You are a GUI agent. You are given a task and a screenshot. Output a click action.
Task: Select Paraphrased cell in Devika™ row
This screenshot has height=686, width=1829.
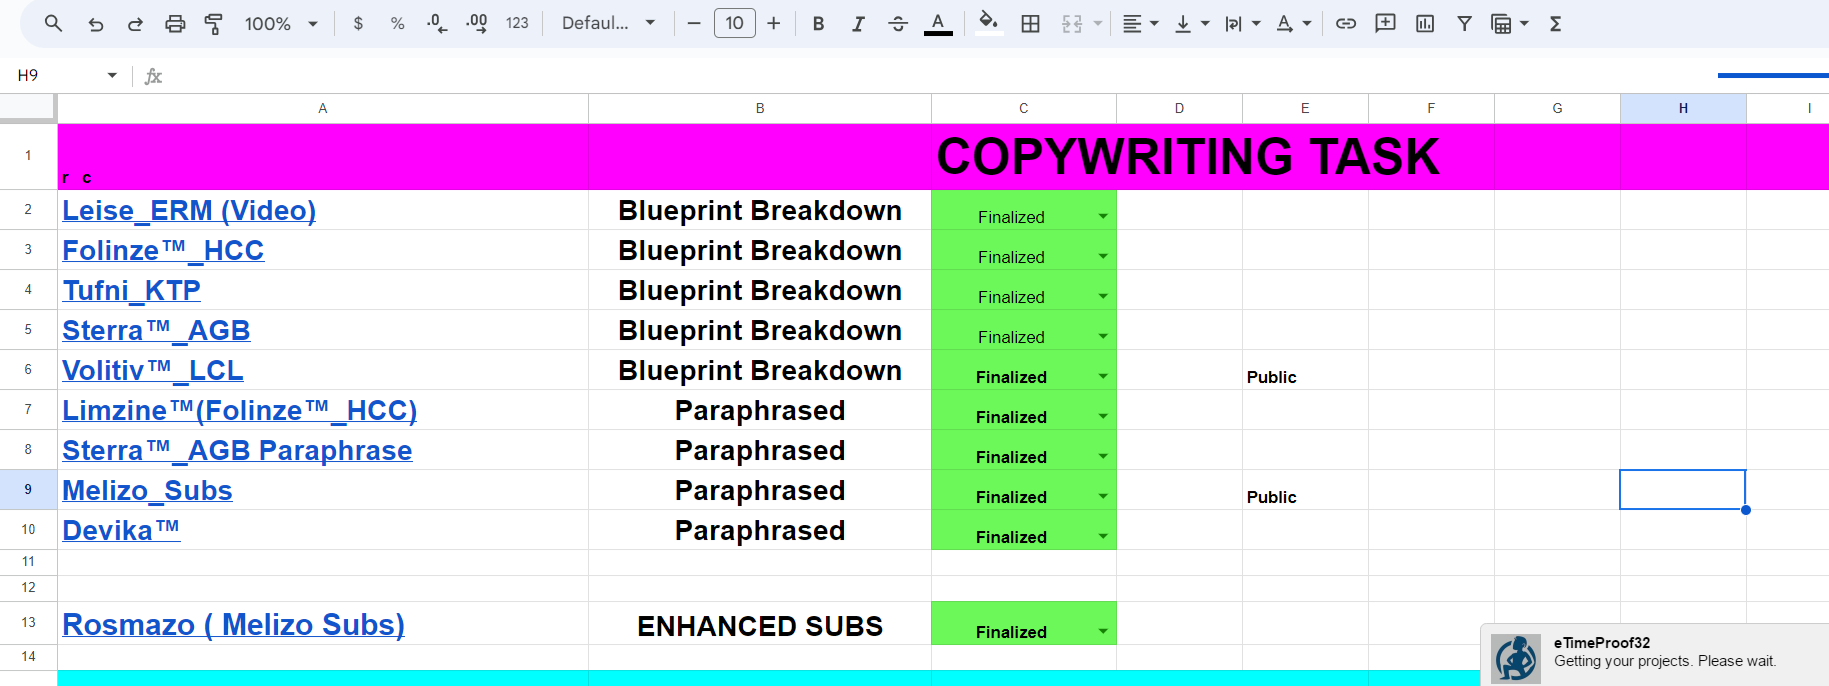pyautogui.click(x=760, y=530)
